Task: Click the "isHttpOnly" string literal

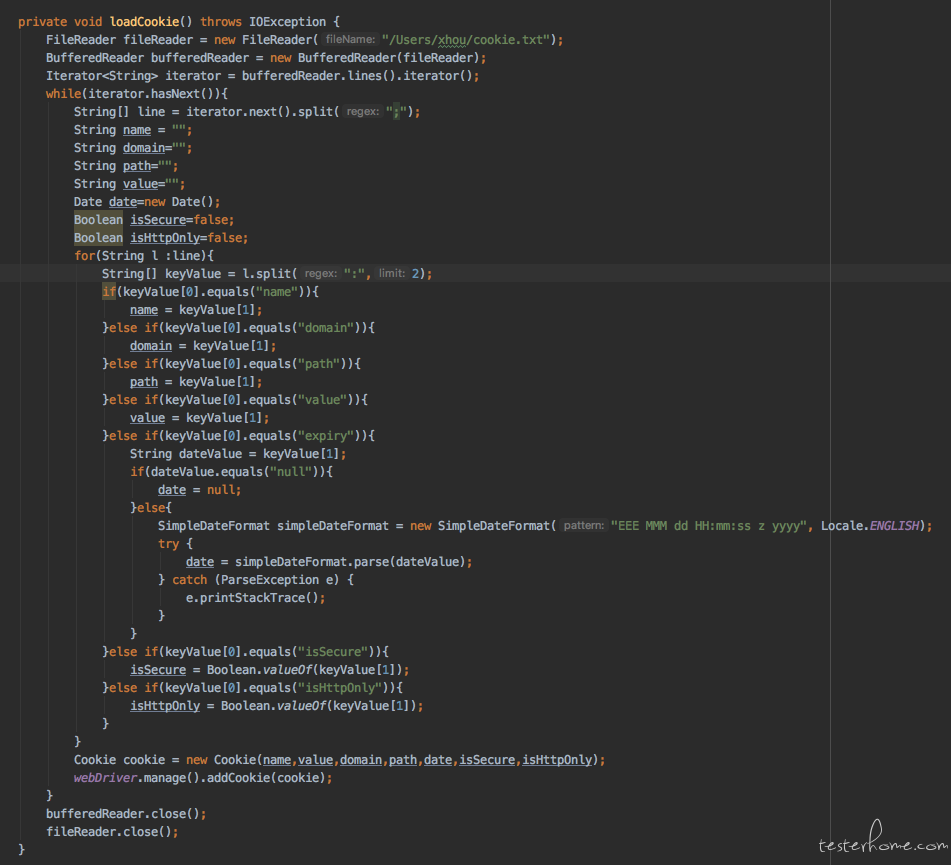Action: pyautogui.click(x=340, y=688)
